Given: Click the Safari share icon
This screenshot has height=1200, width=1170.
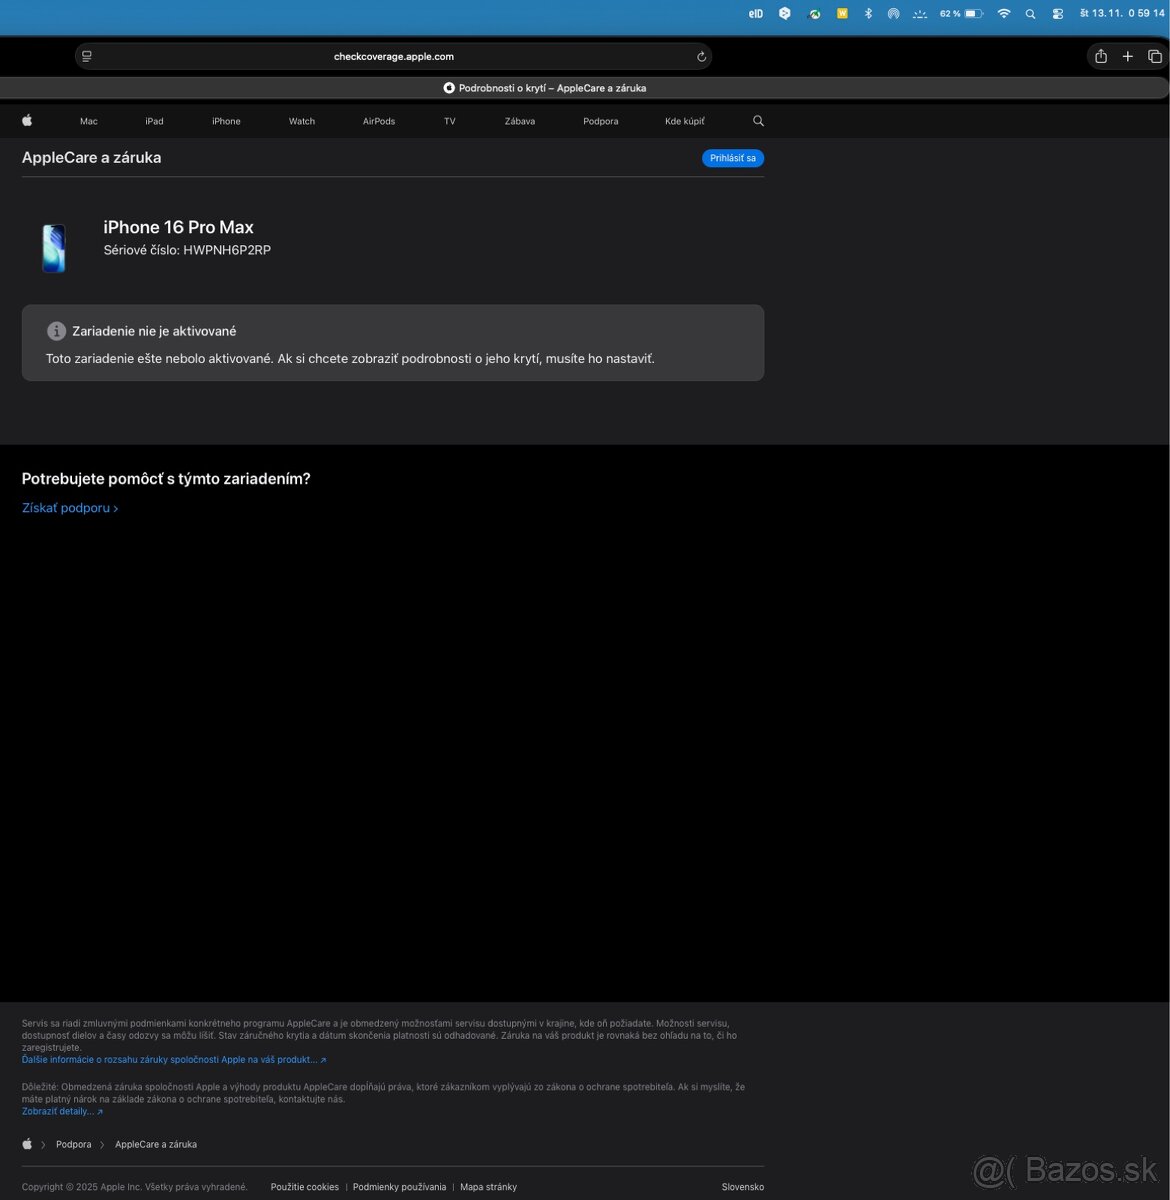Looking at the screenshot, I should (x=1101, y=57).
